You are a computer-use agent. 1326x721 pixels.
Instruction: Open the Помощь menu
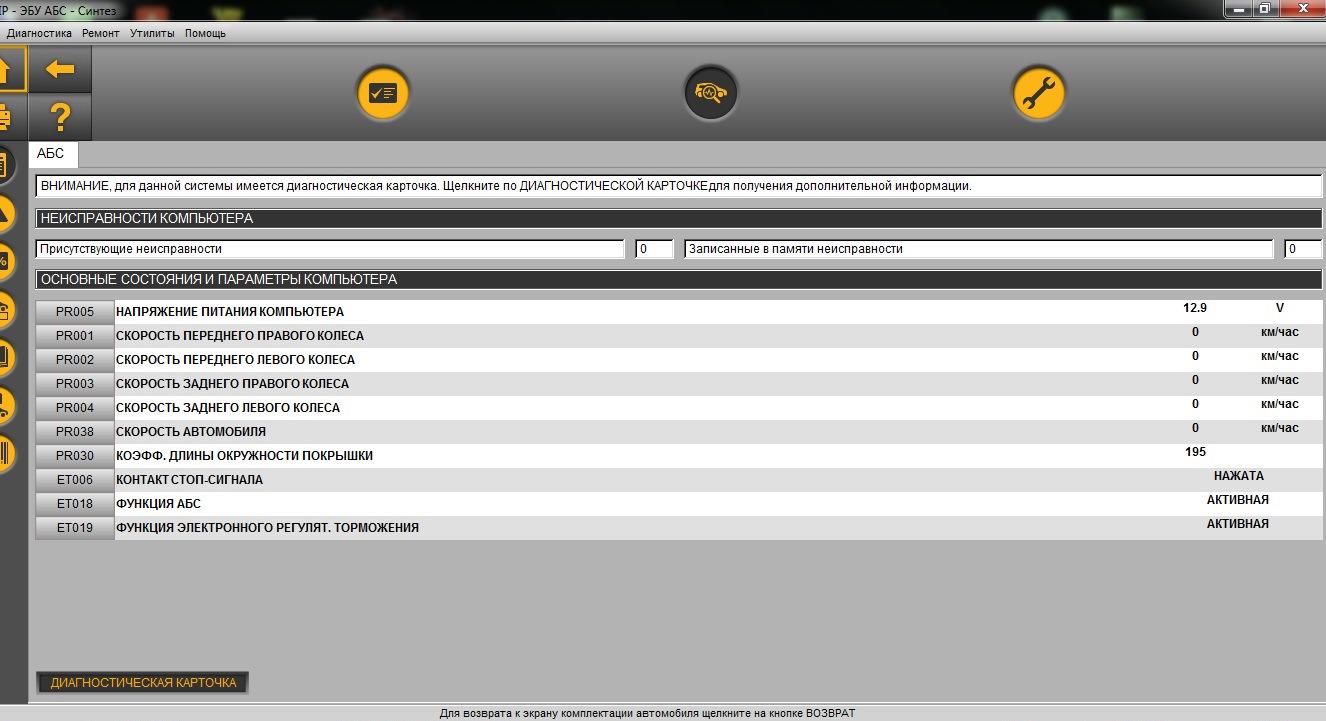click(x=205, y=33)
